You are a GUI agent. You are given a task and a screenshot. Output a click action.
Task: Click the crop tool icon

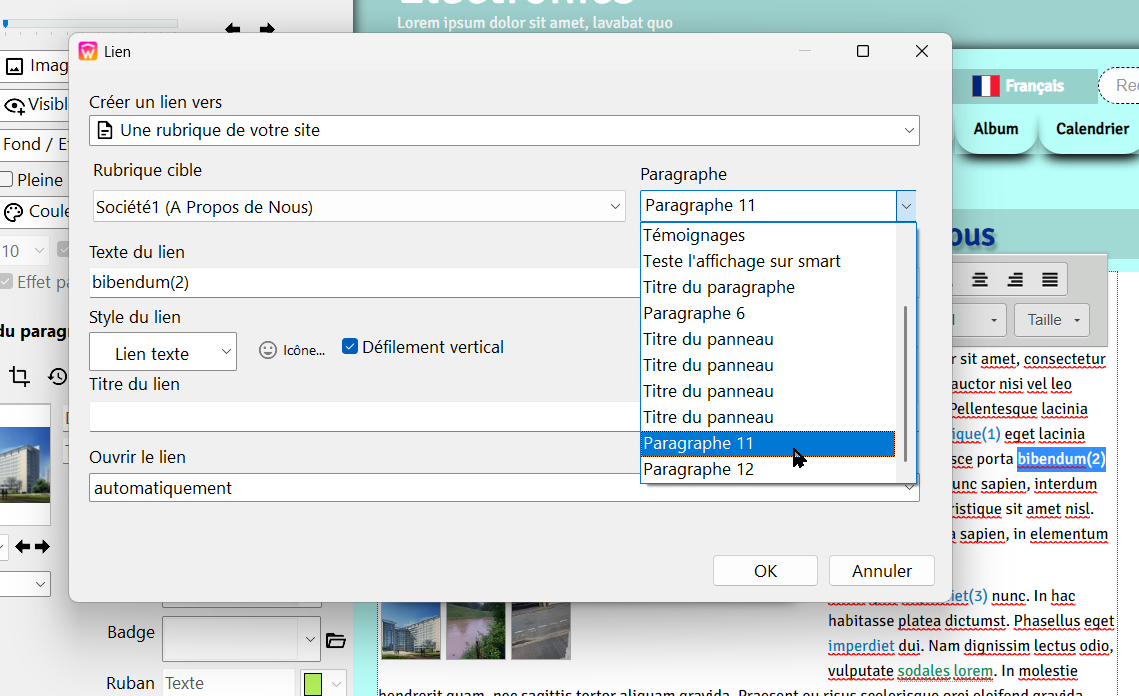tap(19, 376)
